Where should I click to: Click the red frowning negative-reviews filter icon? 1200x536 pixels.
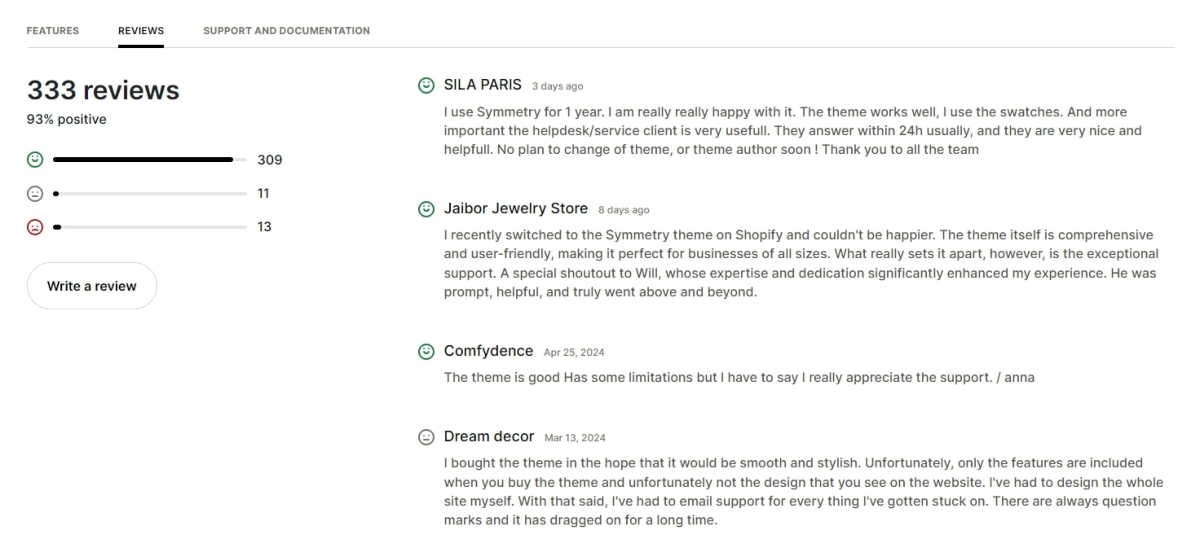point(35,227)
